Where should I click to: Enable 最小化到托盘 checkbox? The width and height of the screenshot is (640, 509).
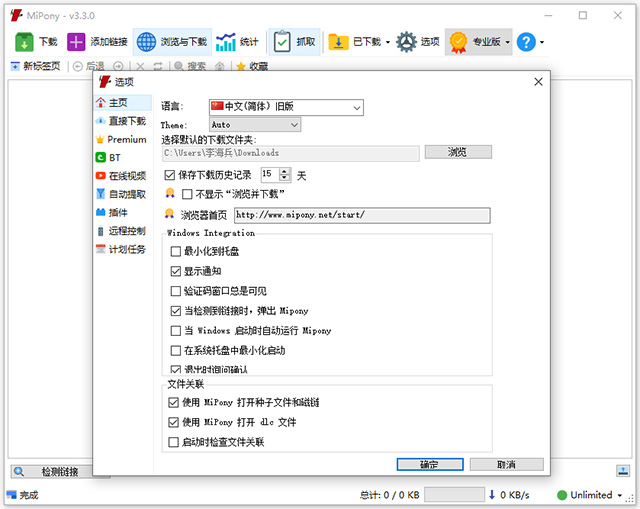point(176,251)
